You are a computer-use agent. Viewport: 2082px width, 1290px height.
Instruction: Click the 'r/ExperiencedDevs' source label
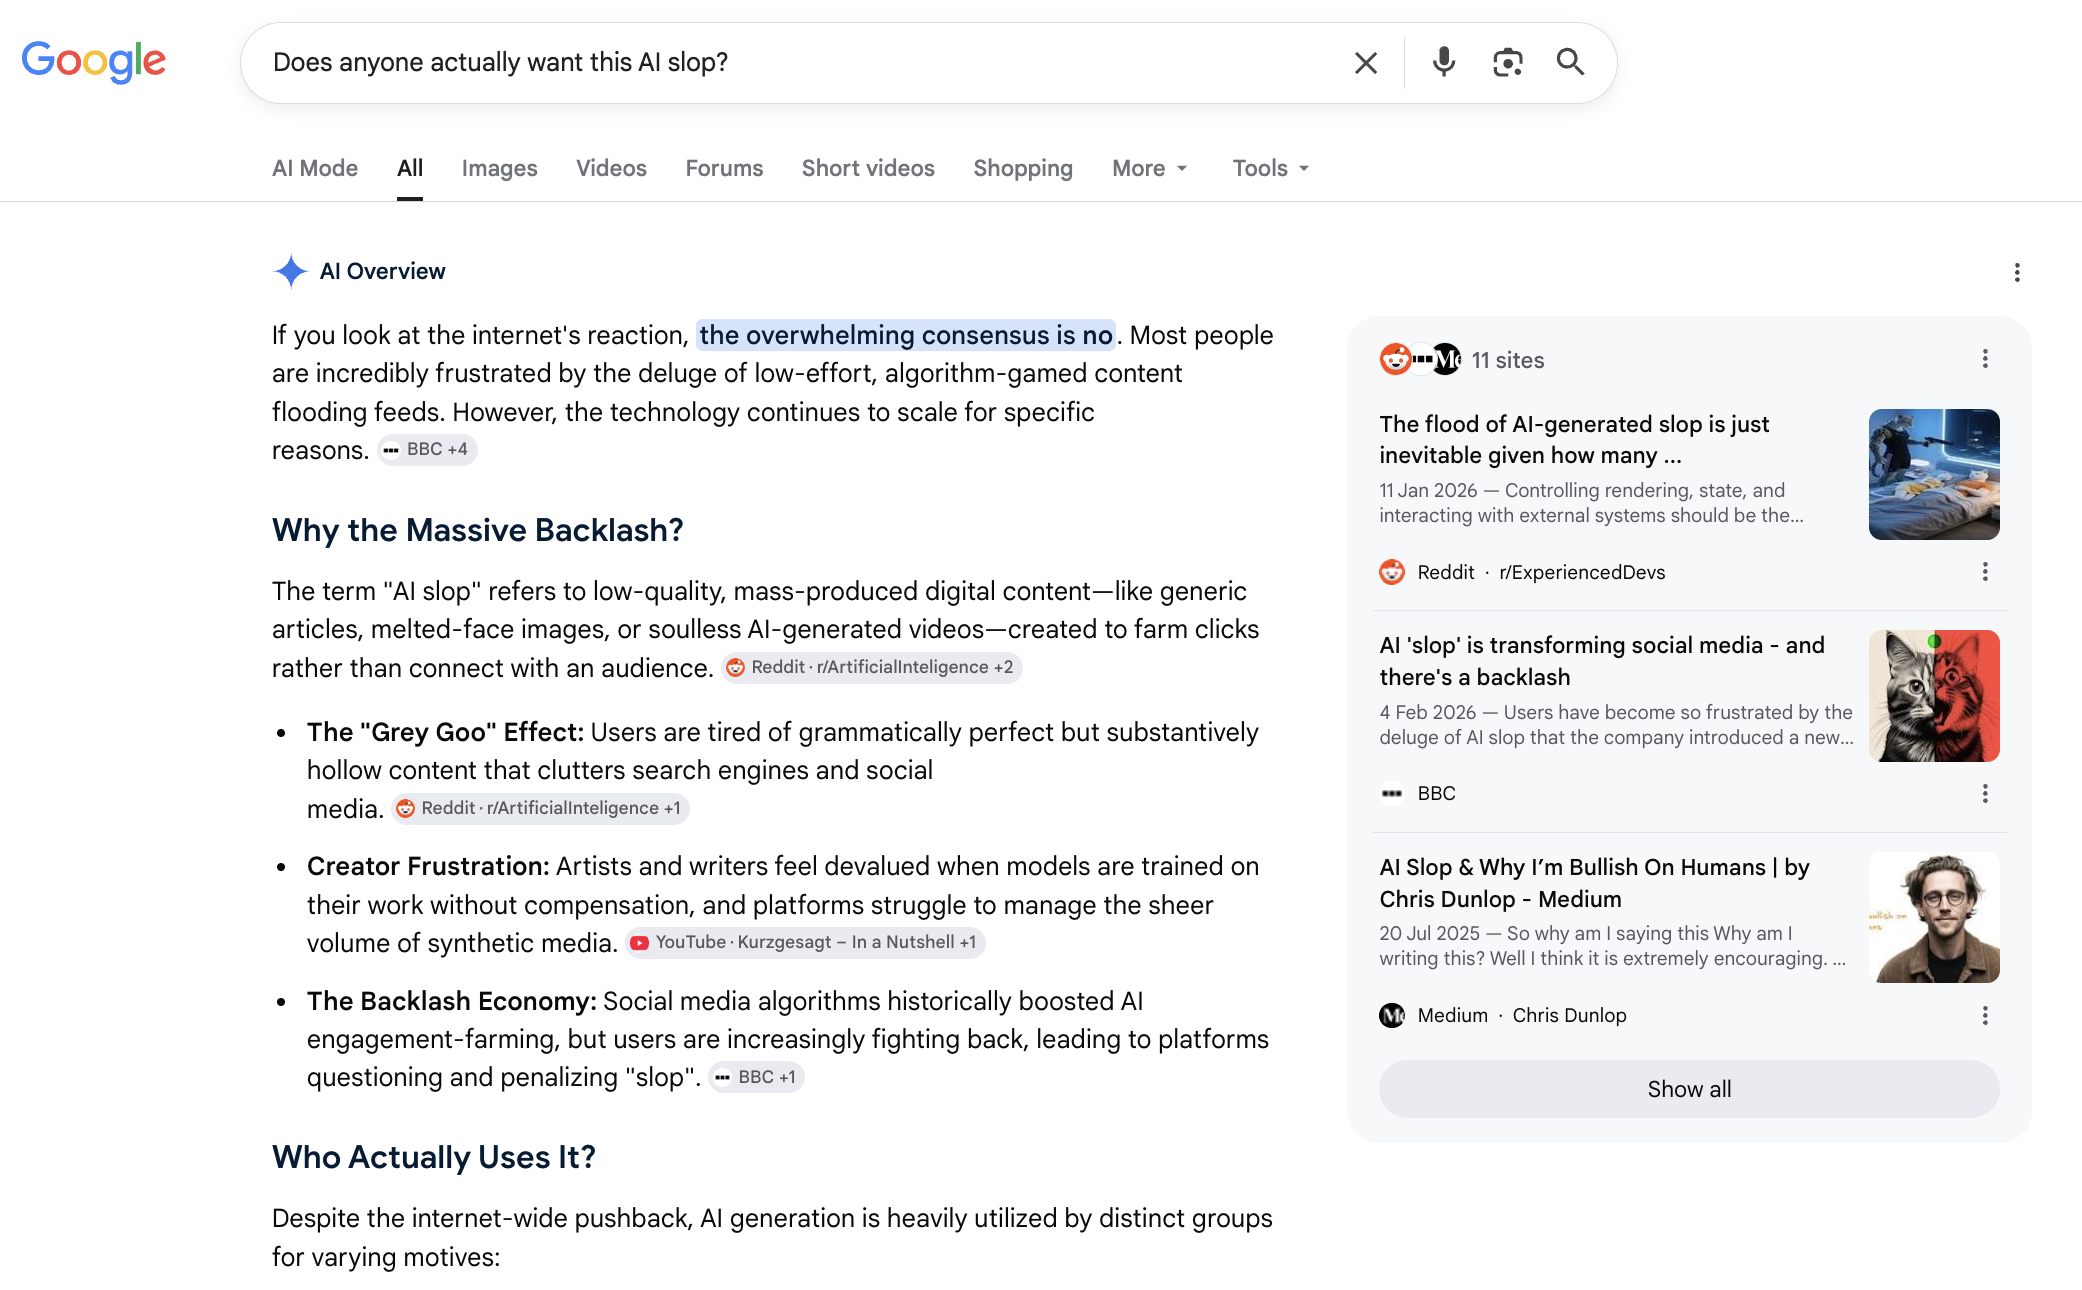(1582, 572)
